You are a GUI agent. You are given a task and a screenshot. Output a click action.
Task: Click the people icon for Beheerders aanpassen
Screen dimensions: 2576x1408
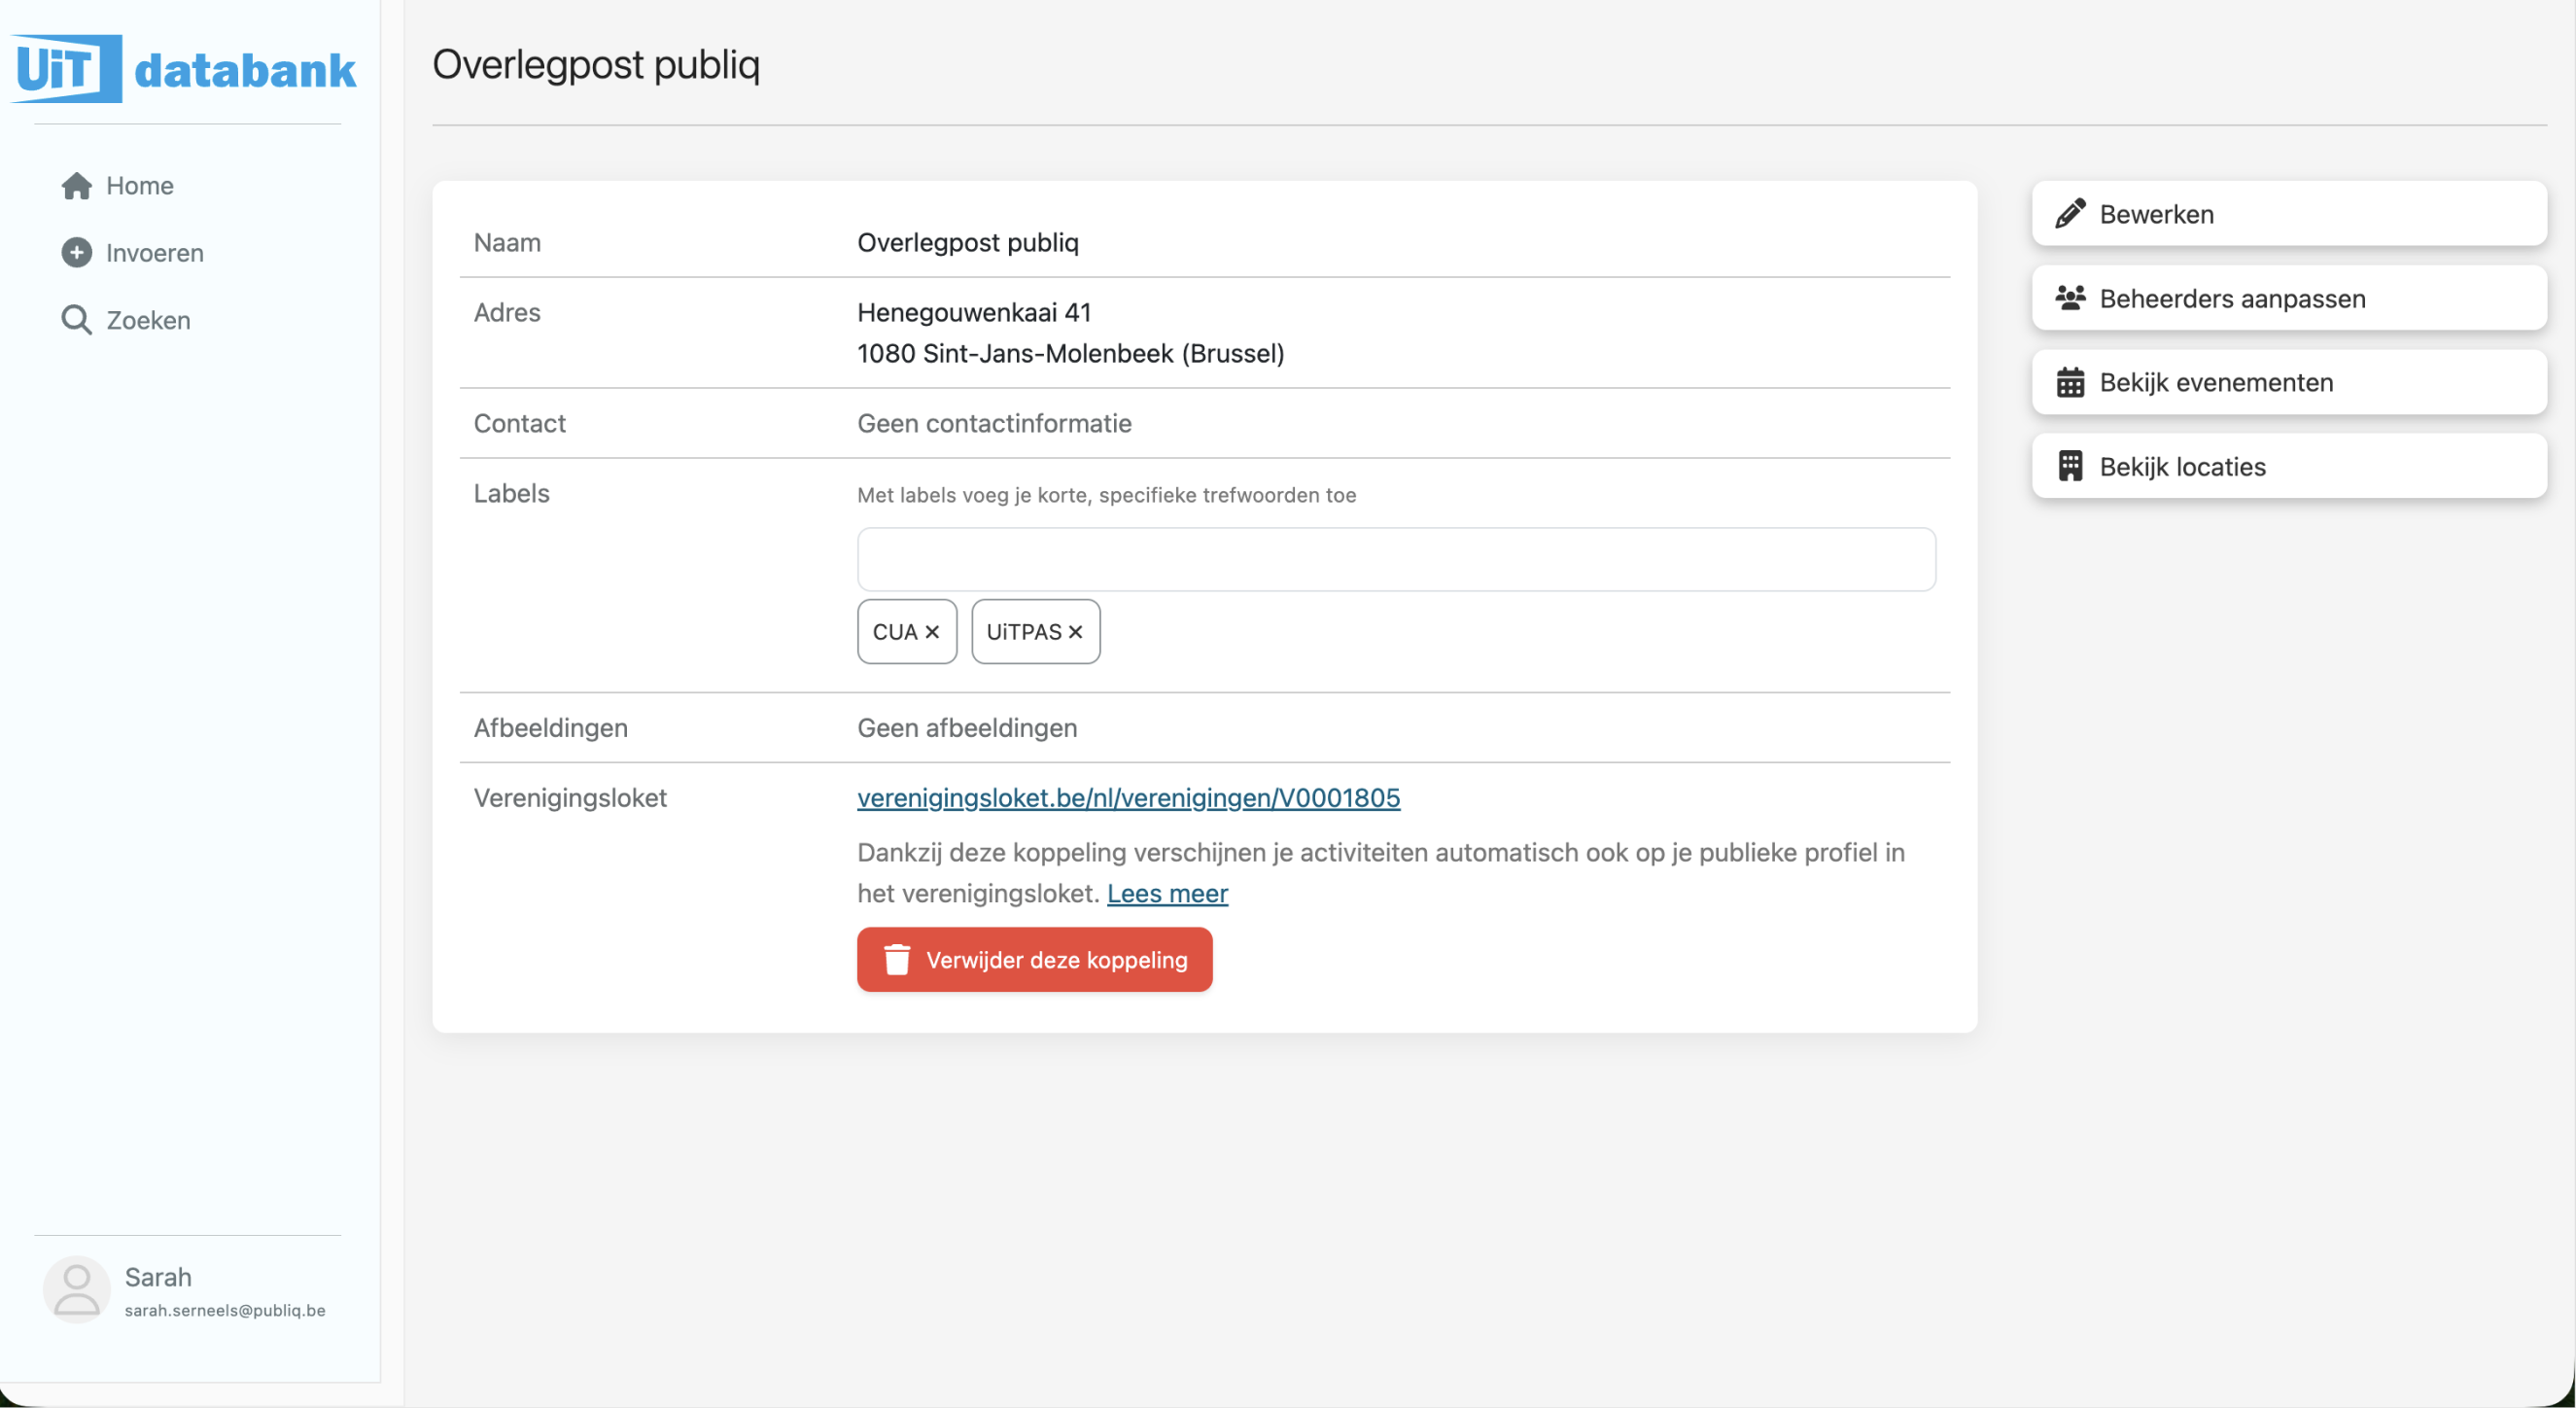click(2070, 298)
